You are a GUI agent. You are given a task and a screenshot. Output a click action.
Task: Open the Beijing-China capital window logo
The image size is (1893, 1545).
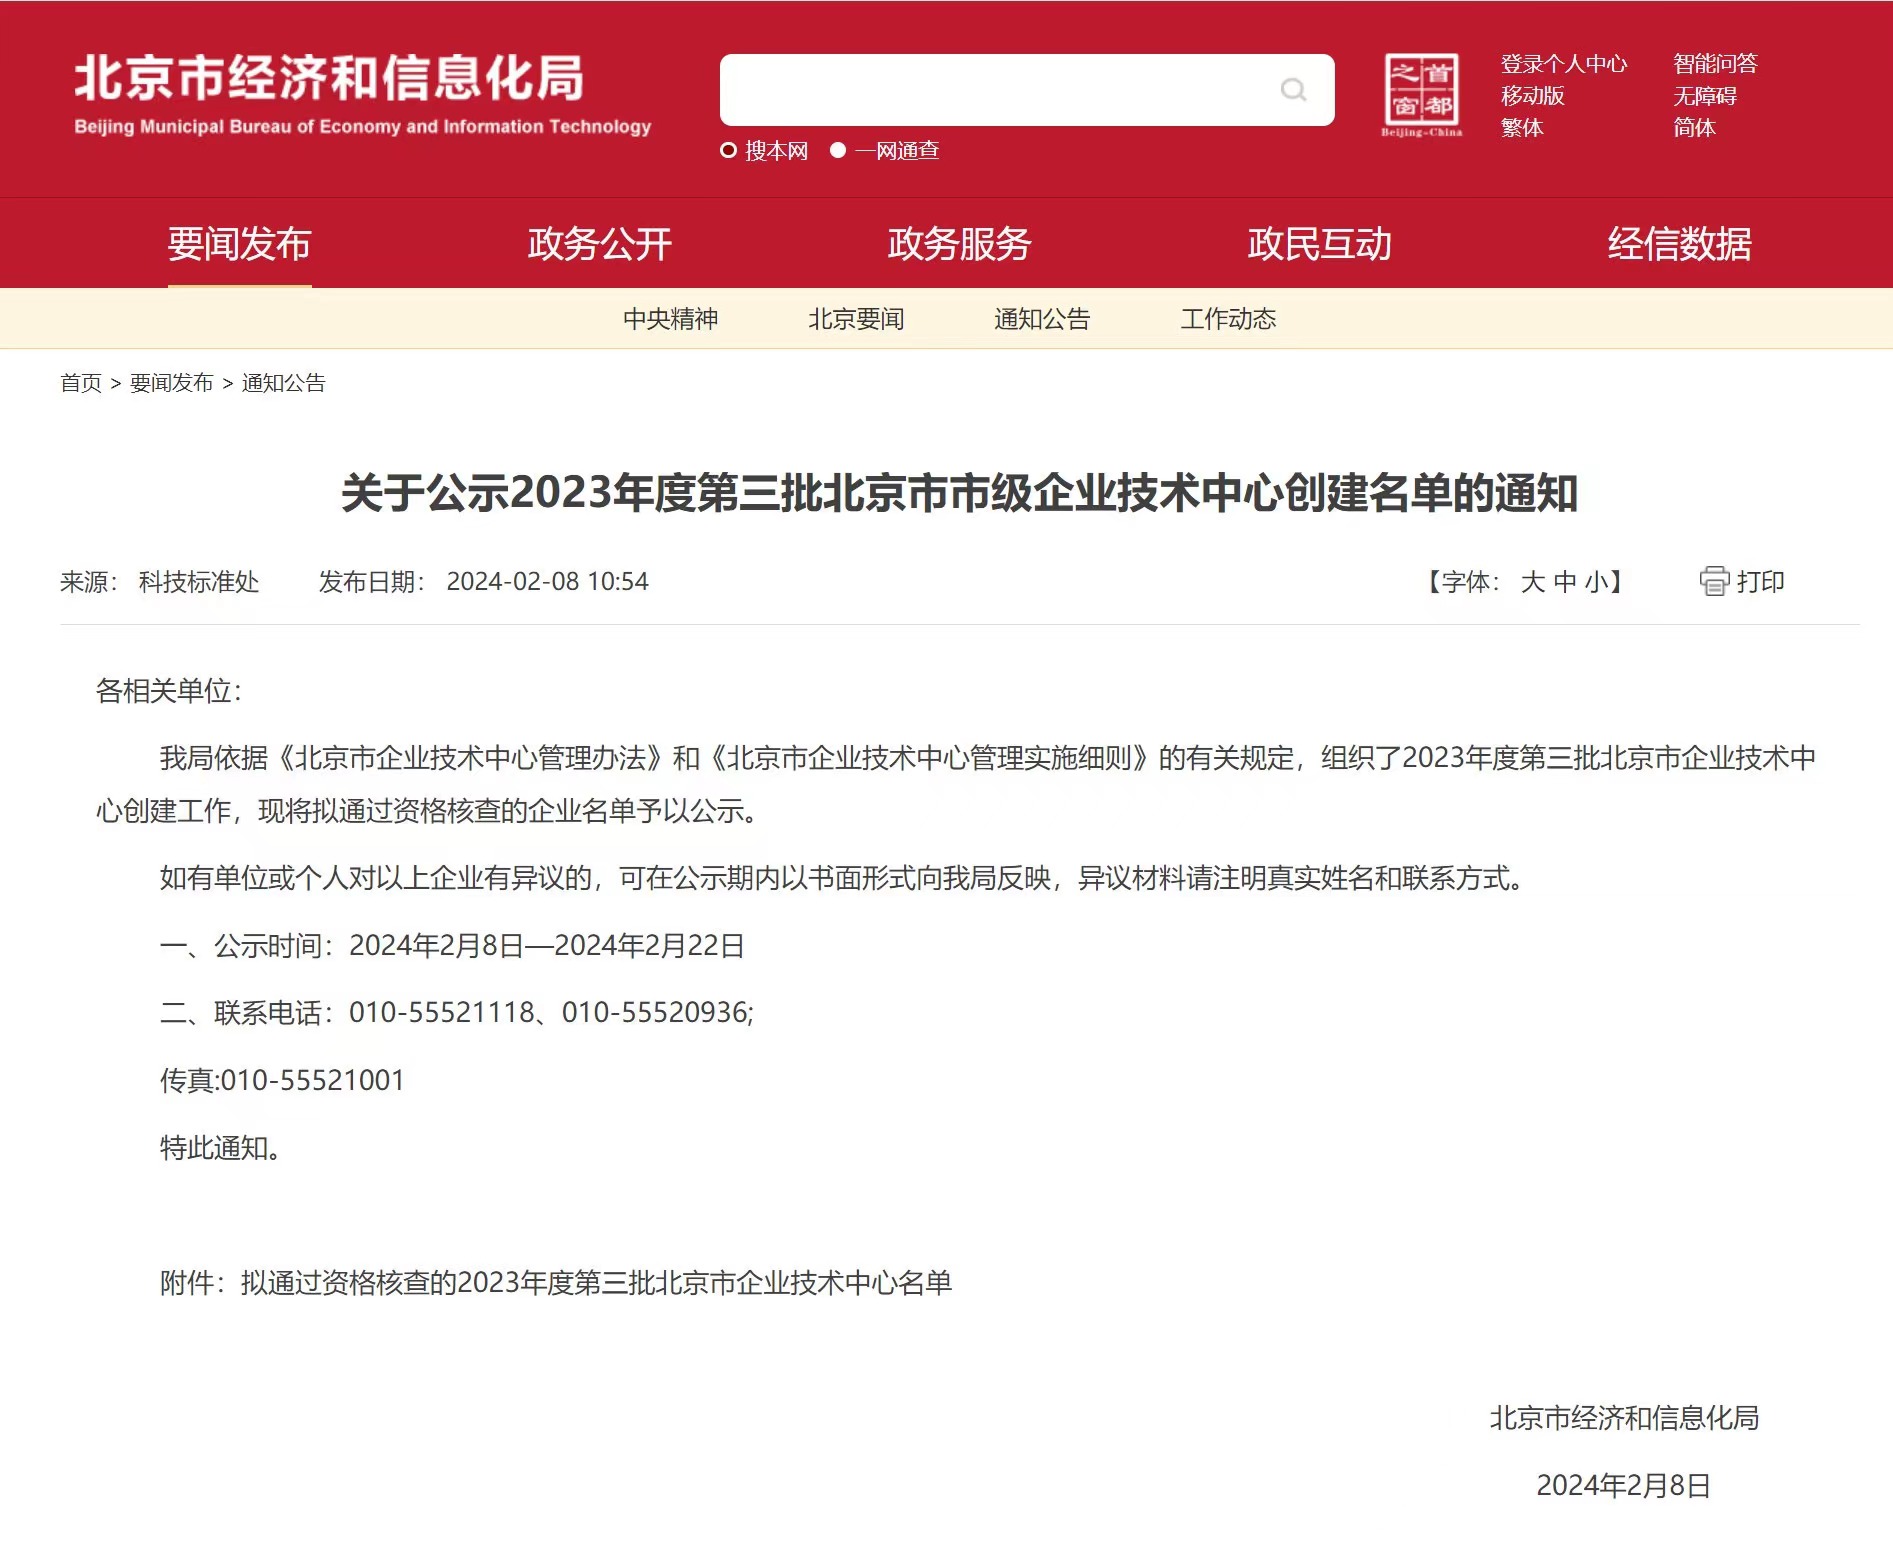click(1421, 95)
